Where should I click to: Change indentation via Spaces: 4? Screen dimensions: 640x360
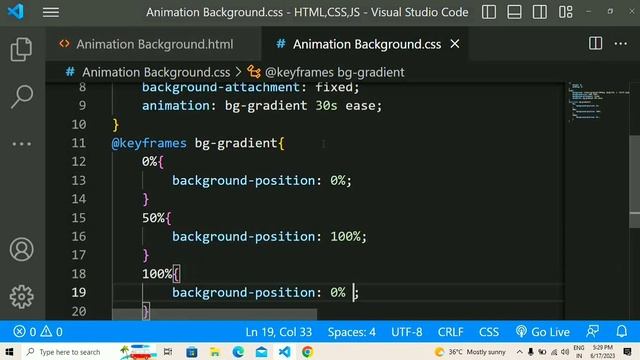pos(351,332)
